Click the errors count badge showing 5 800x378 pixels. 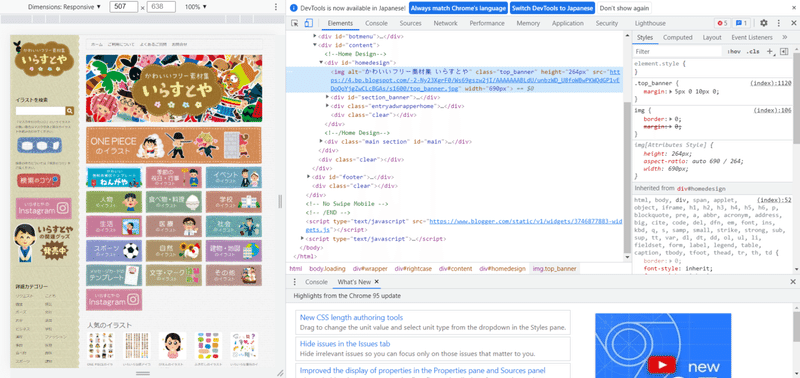tap(722, 23)
